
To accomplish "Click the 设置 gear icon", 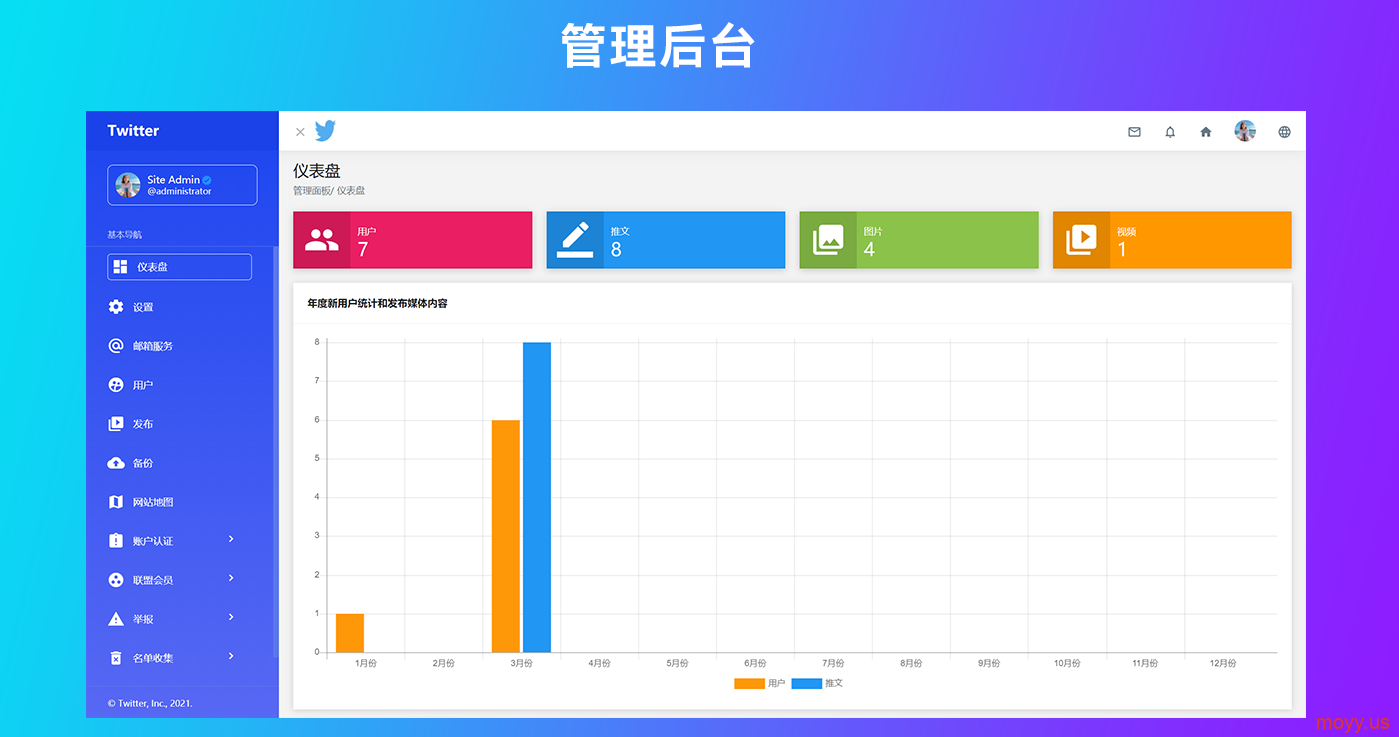I will tap(116, 307).
